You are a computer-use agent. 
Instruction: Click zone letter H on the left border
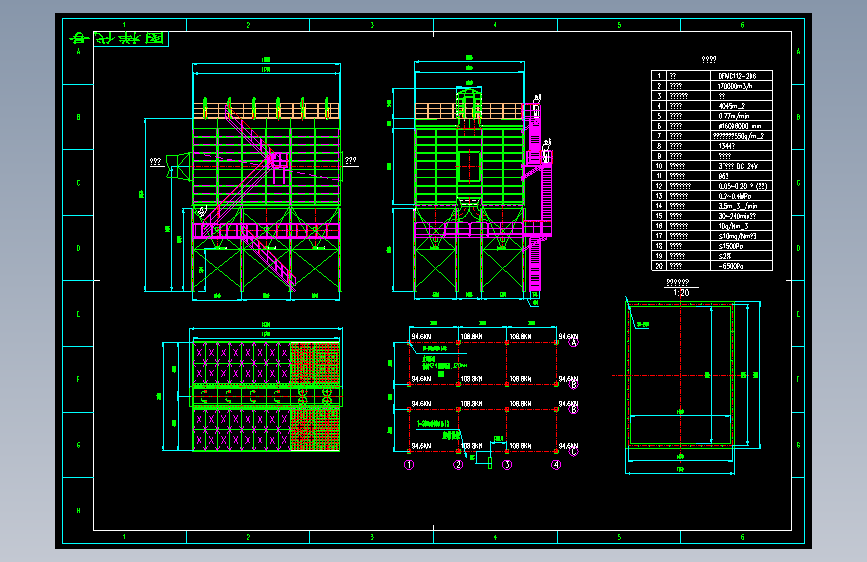tap(79, 511)
